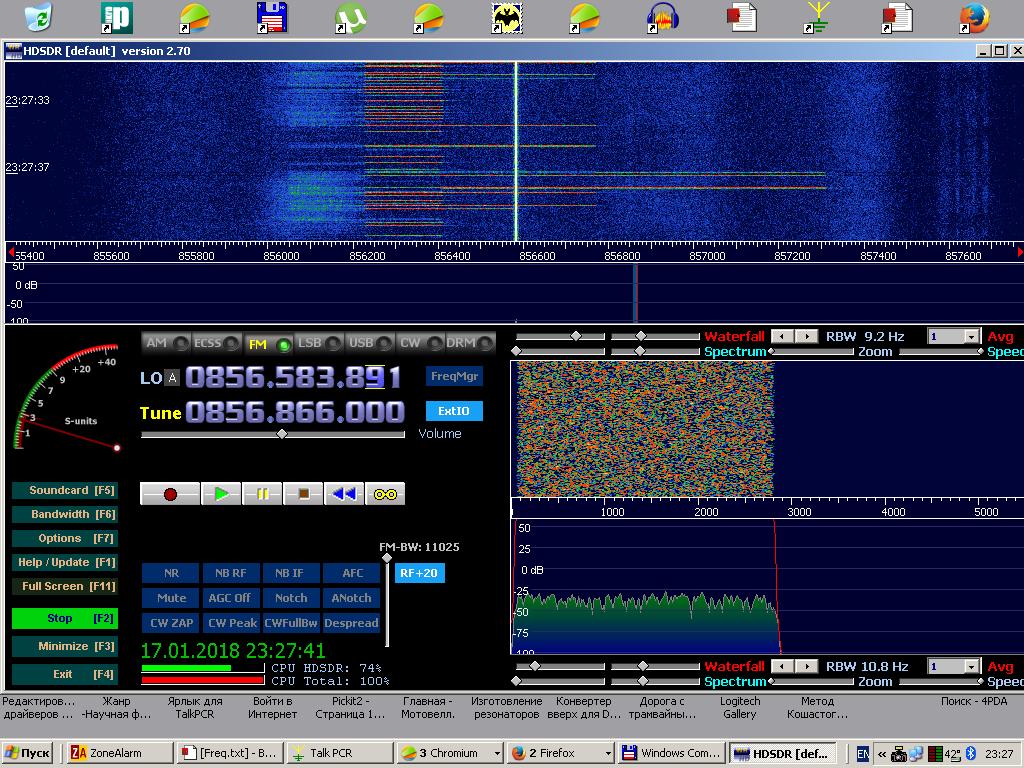
Task: Open the FreqMgr frequency manager
Action: (x=455, y=376)
